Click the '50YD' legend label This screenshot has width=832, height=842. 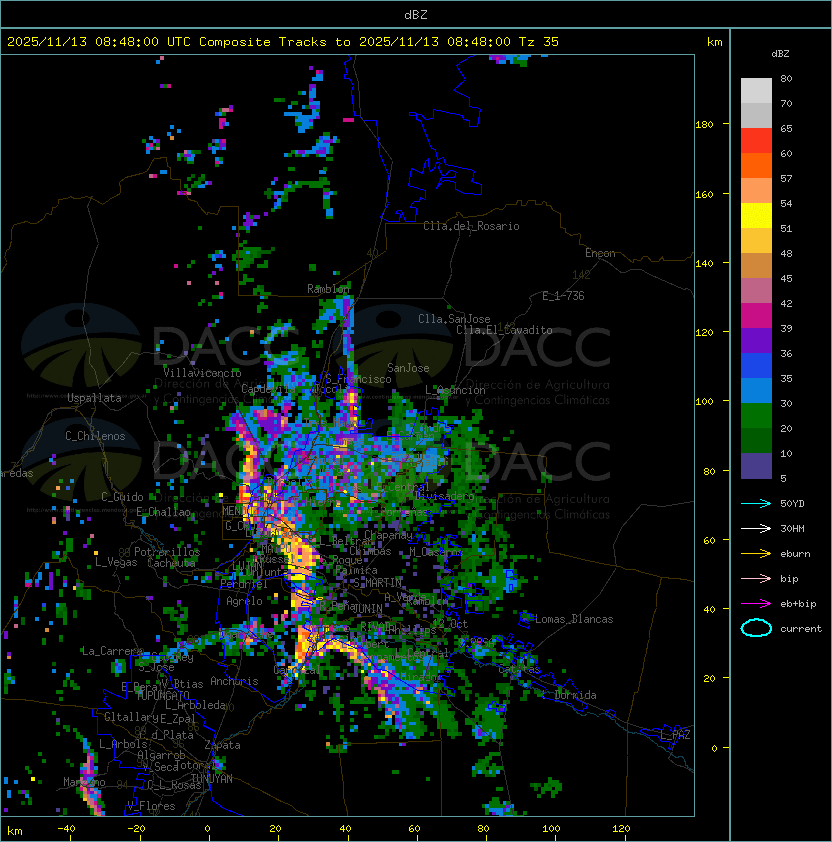792,504
